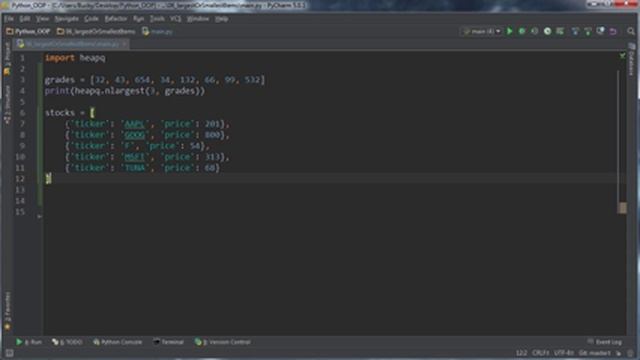Viewport: 640px width, 360px height.
Task: Open the main run configuration dropdown
Action: point(481,31)
